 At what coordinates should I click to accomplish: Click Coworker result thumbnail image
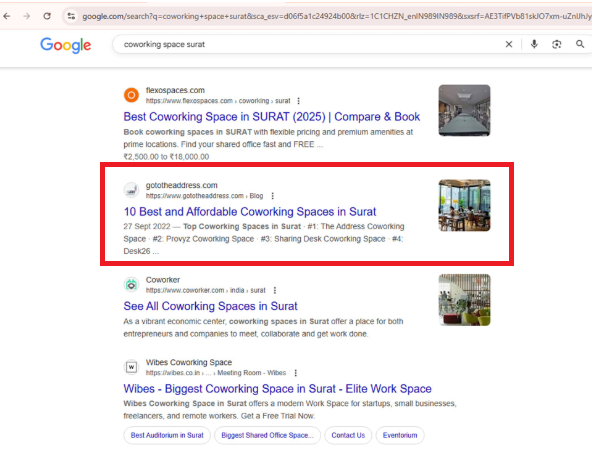pyautogui.click(x=464, y=300)
